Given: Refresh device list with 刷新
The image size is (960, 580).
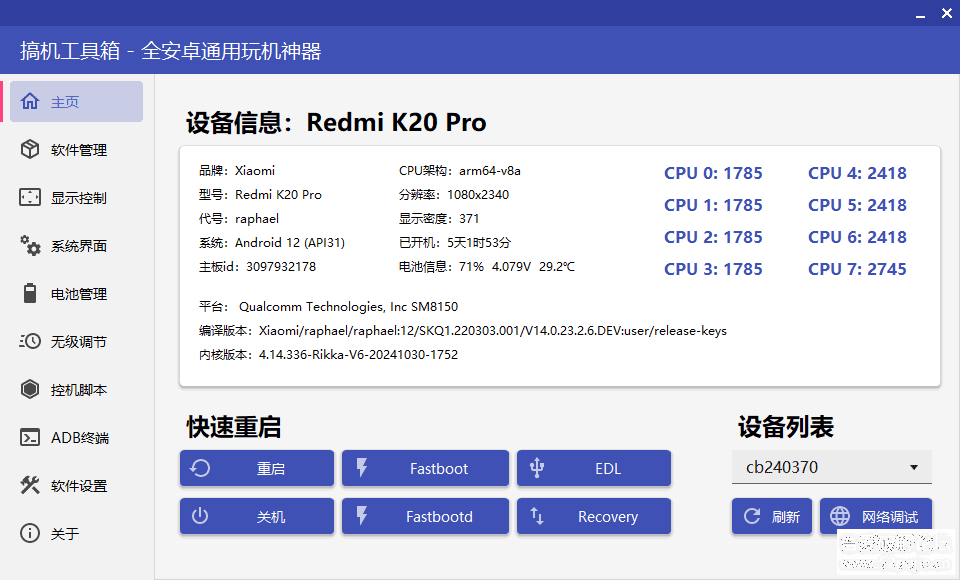Looking at the screenshot, I should [x=772, y=516].
